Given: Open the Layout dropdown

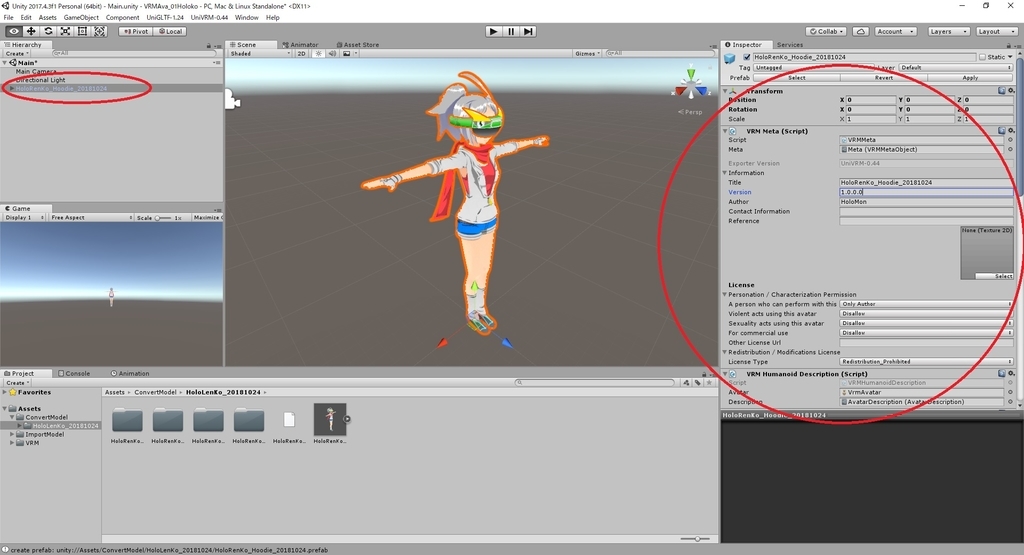Looking at the screenshot, I should (995, 31).
